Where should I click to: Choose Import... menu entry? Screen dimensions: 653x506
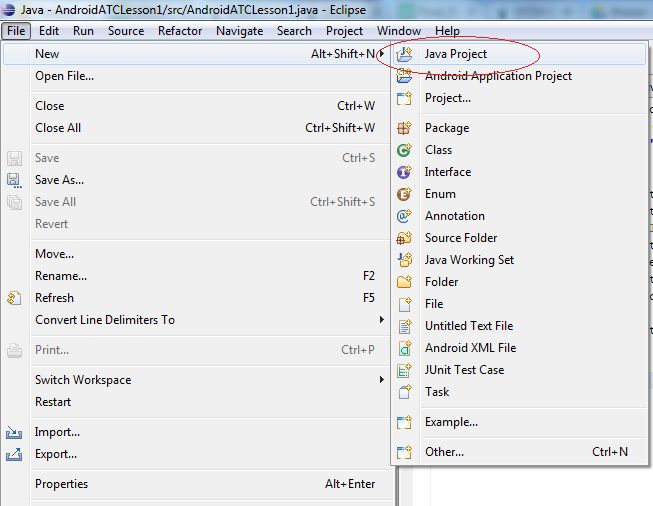197,432
